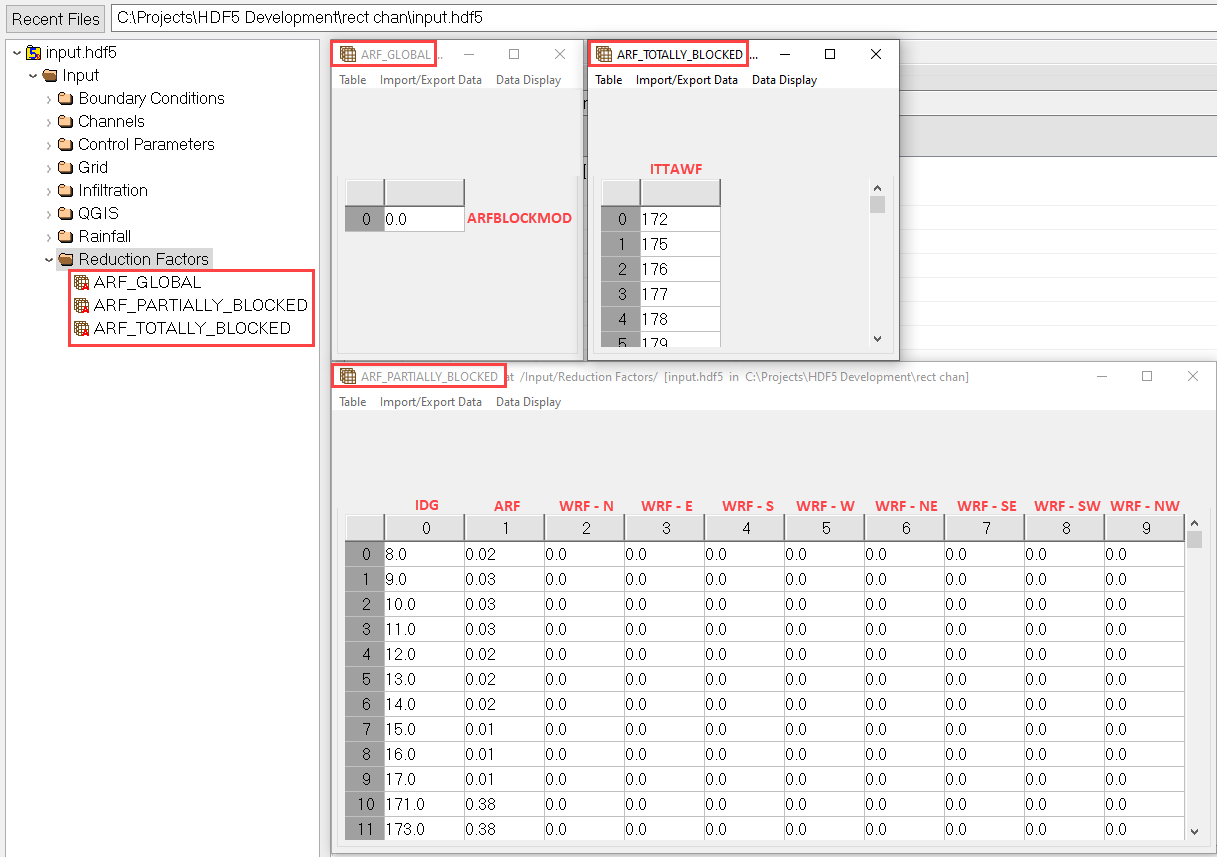The width and height of the screenshot is (1217, 857).
Task: Expand the Rainfall folder node
Action: tap(49, 237)
